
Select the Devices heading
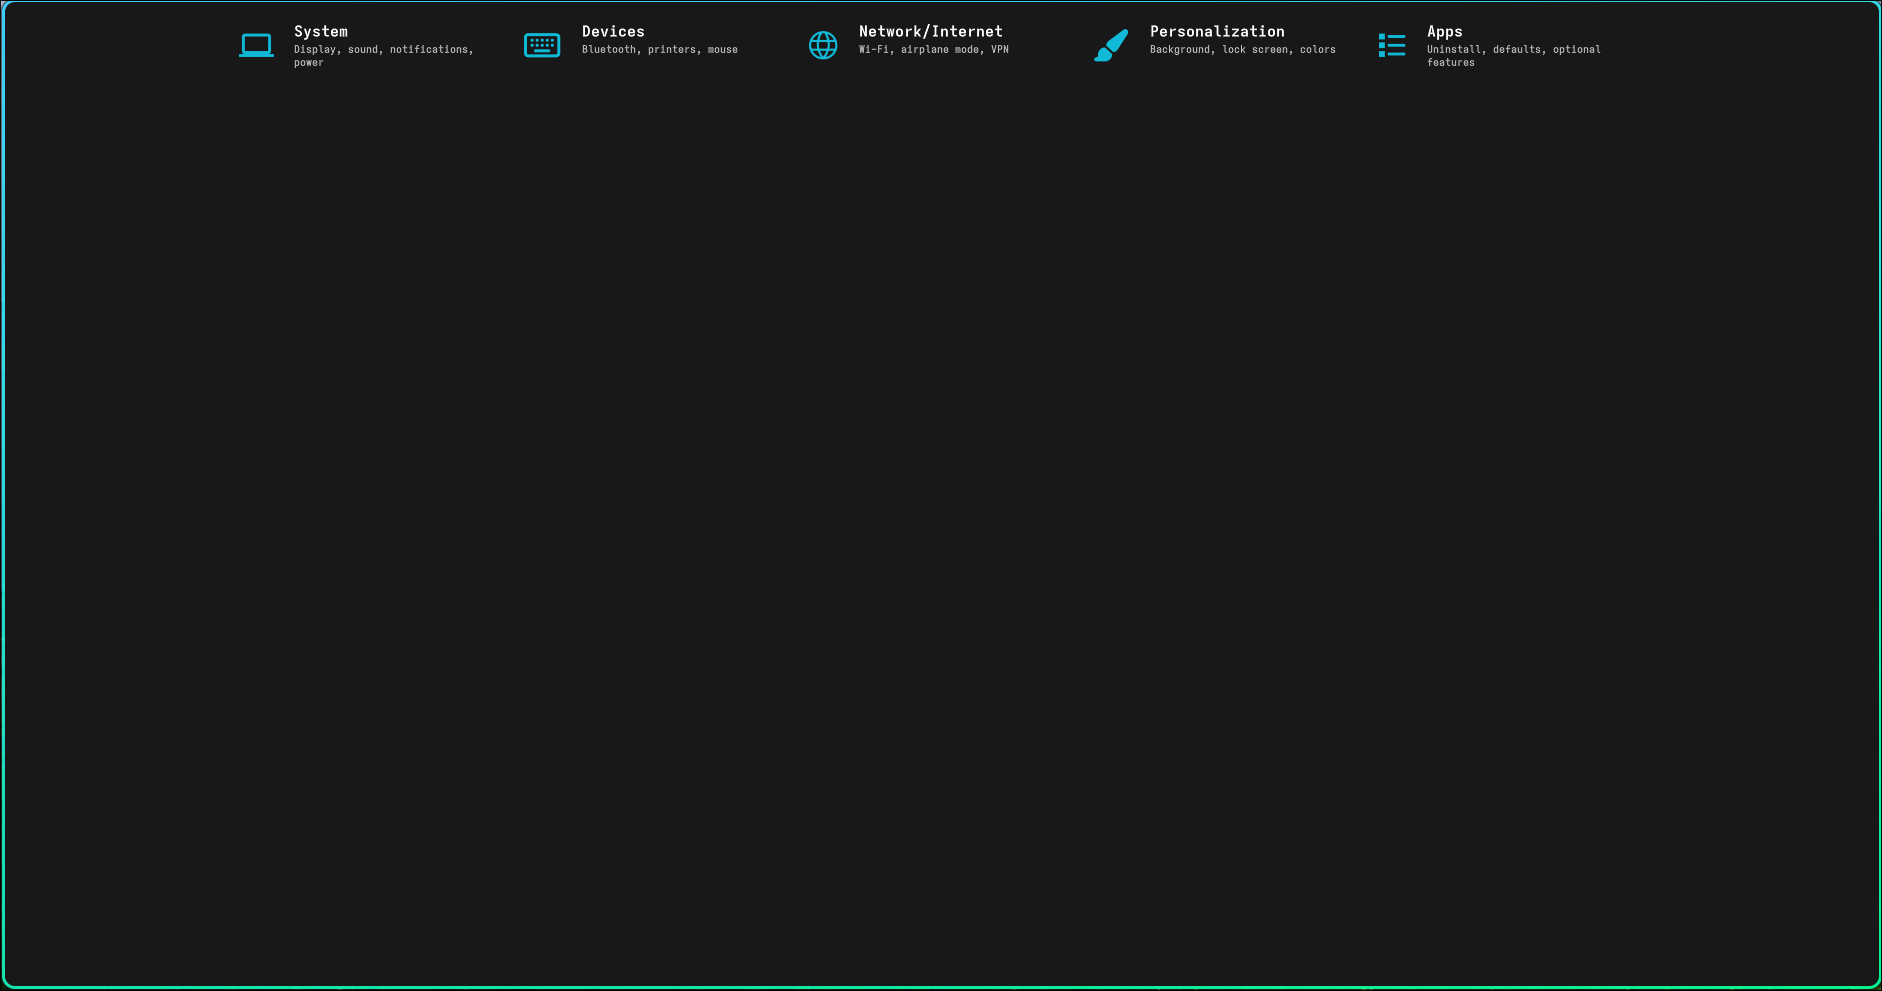613,32
